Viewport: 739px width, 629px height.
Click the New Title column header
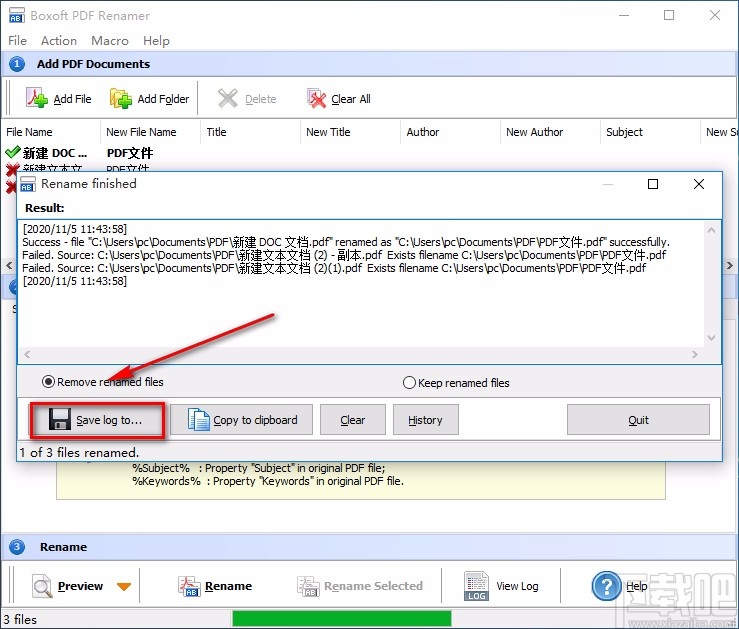[x=350, y=132]
